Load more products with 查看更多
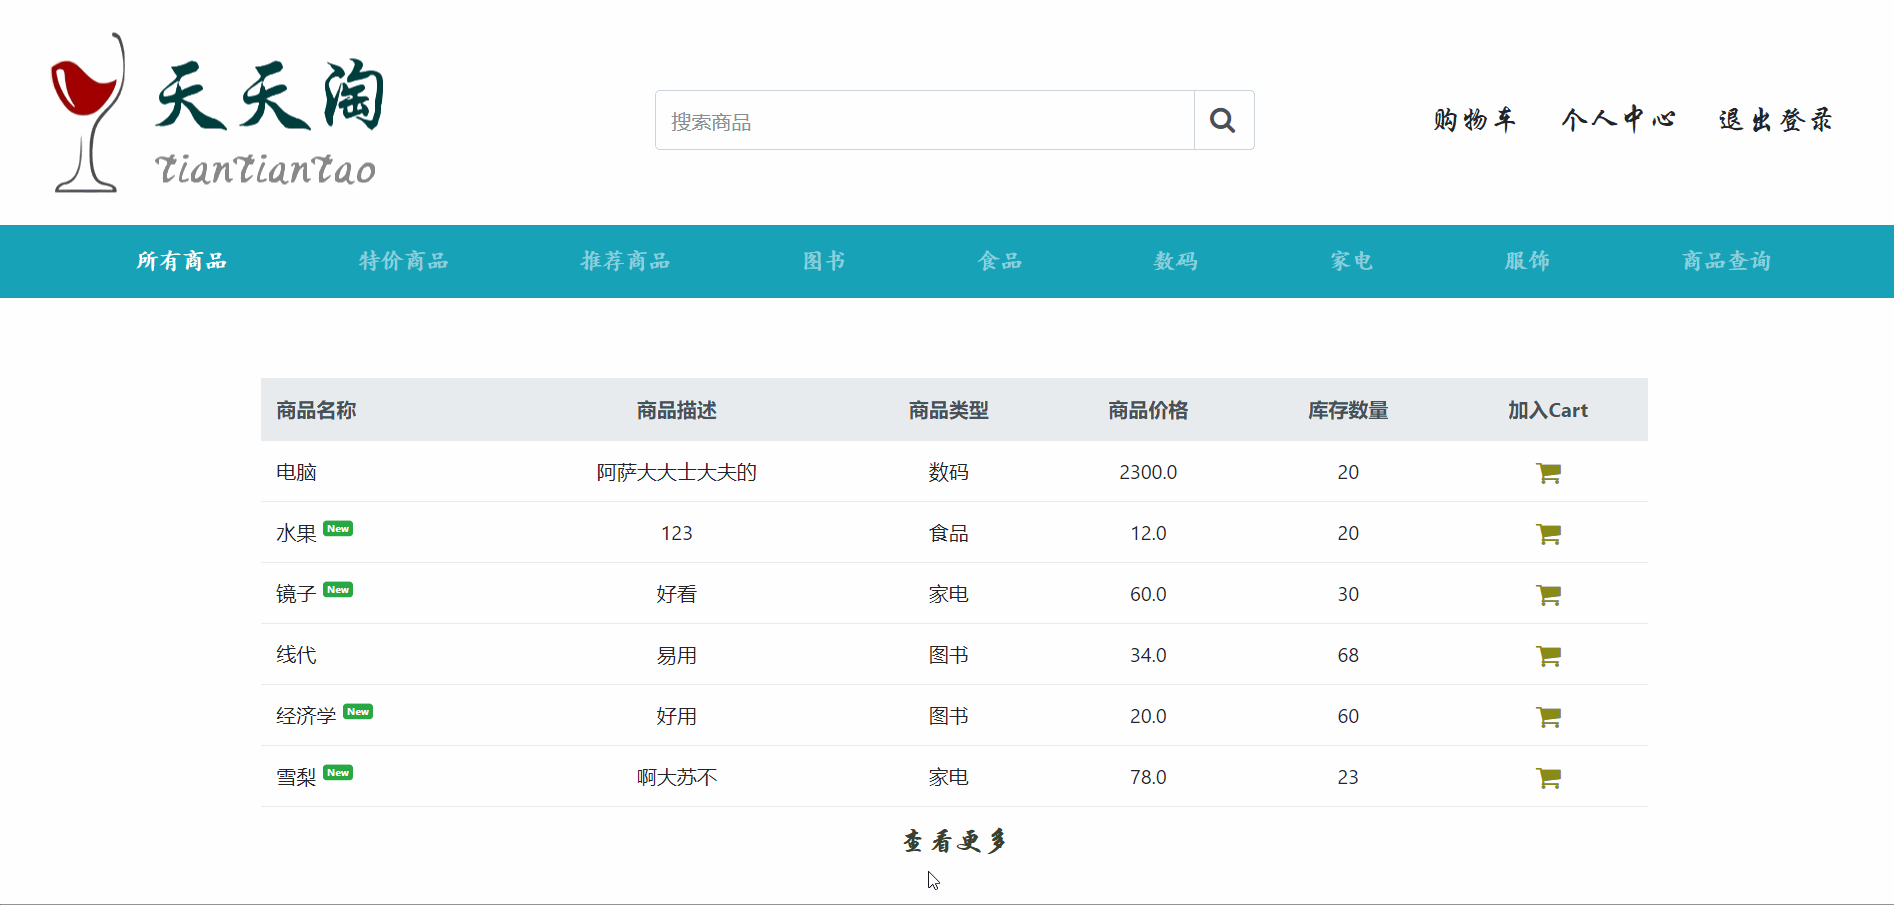The image size is (1894, 905). tap(955, 842)
